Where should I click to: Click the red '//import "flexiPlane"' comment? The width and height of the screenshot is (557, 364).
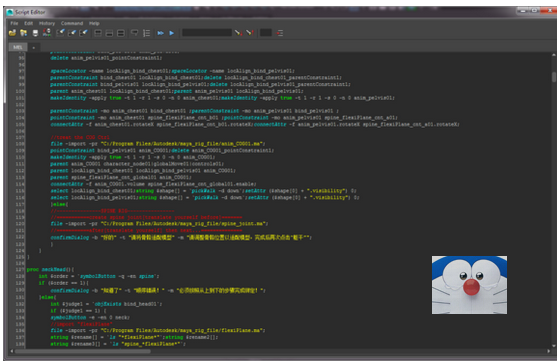click(81, 324)
